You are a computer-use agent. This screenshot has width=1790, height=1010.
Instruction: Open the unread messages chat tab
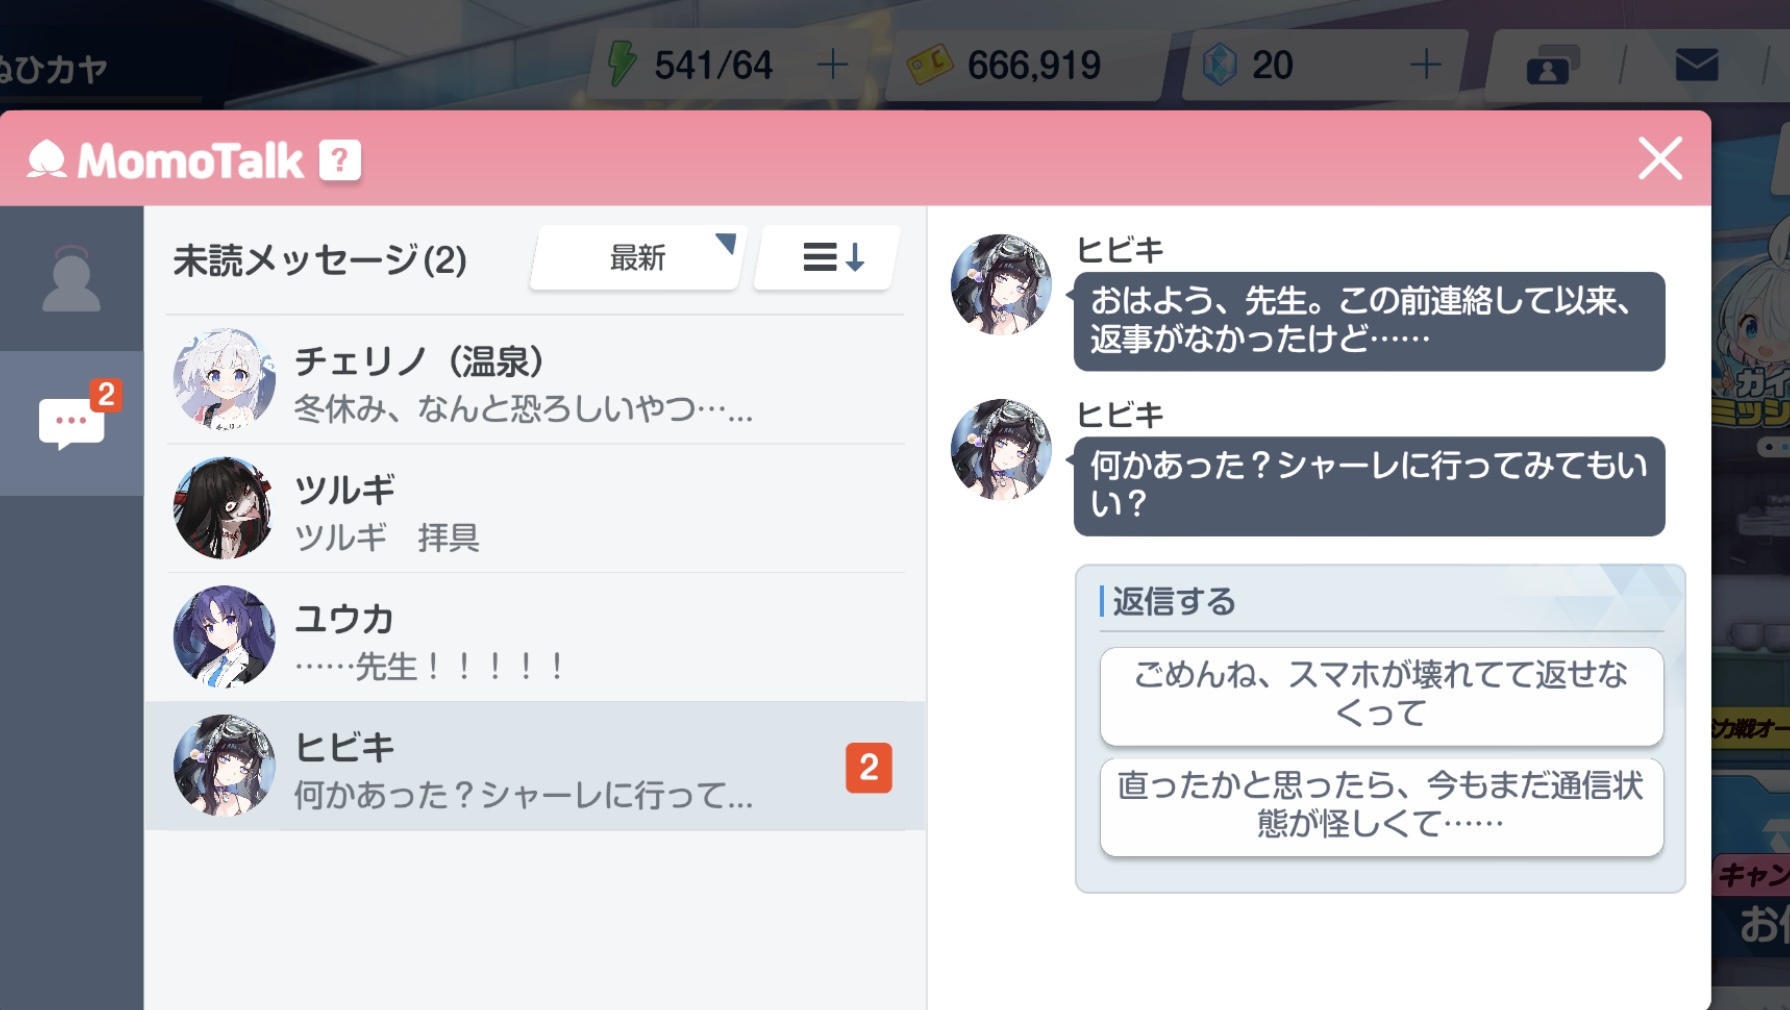[x=71, y=423]
